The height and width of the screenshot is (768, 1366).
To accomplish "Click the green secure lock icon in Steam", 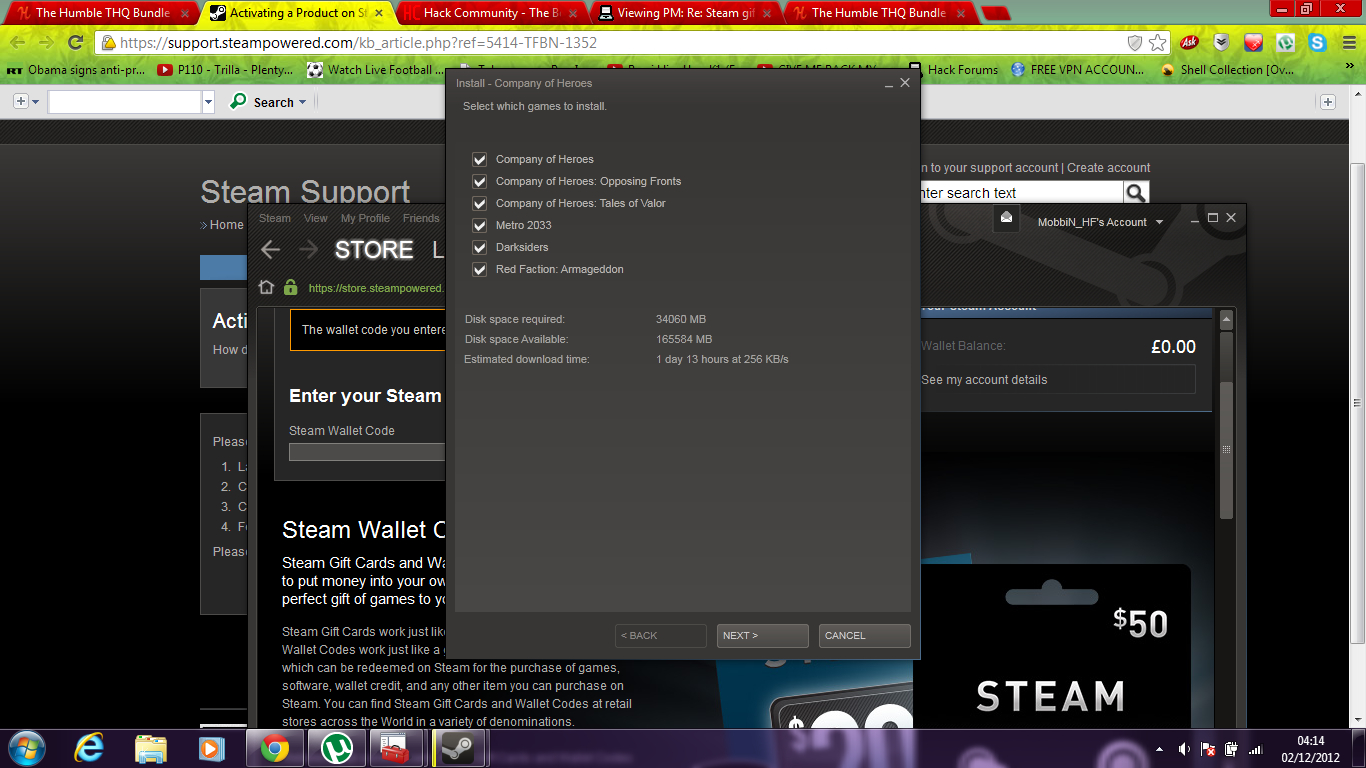I will pos(290,287).
